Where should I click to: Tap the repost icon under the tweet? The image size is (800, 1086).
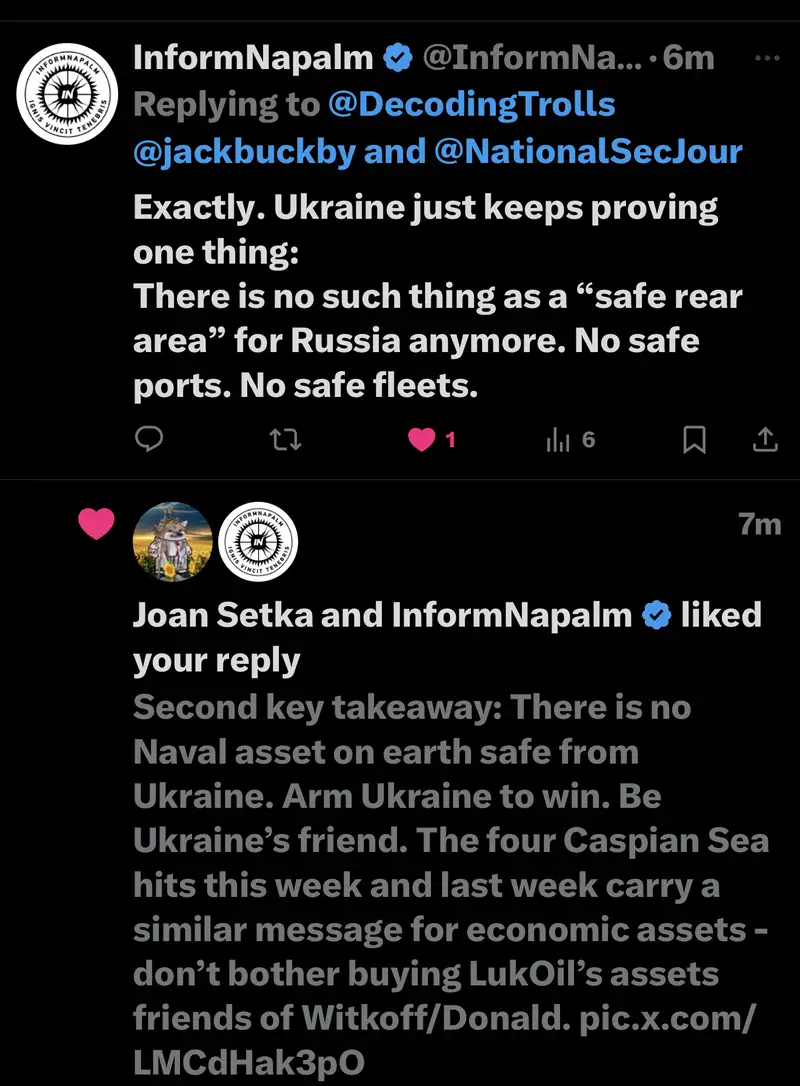(286, 439)
